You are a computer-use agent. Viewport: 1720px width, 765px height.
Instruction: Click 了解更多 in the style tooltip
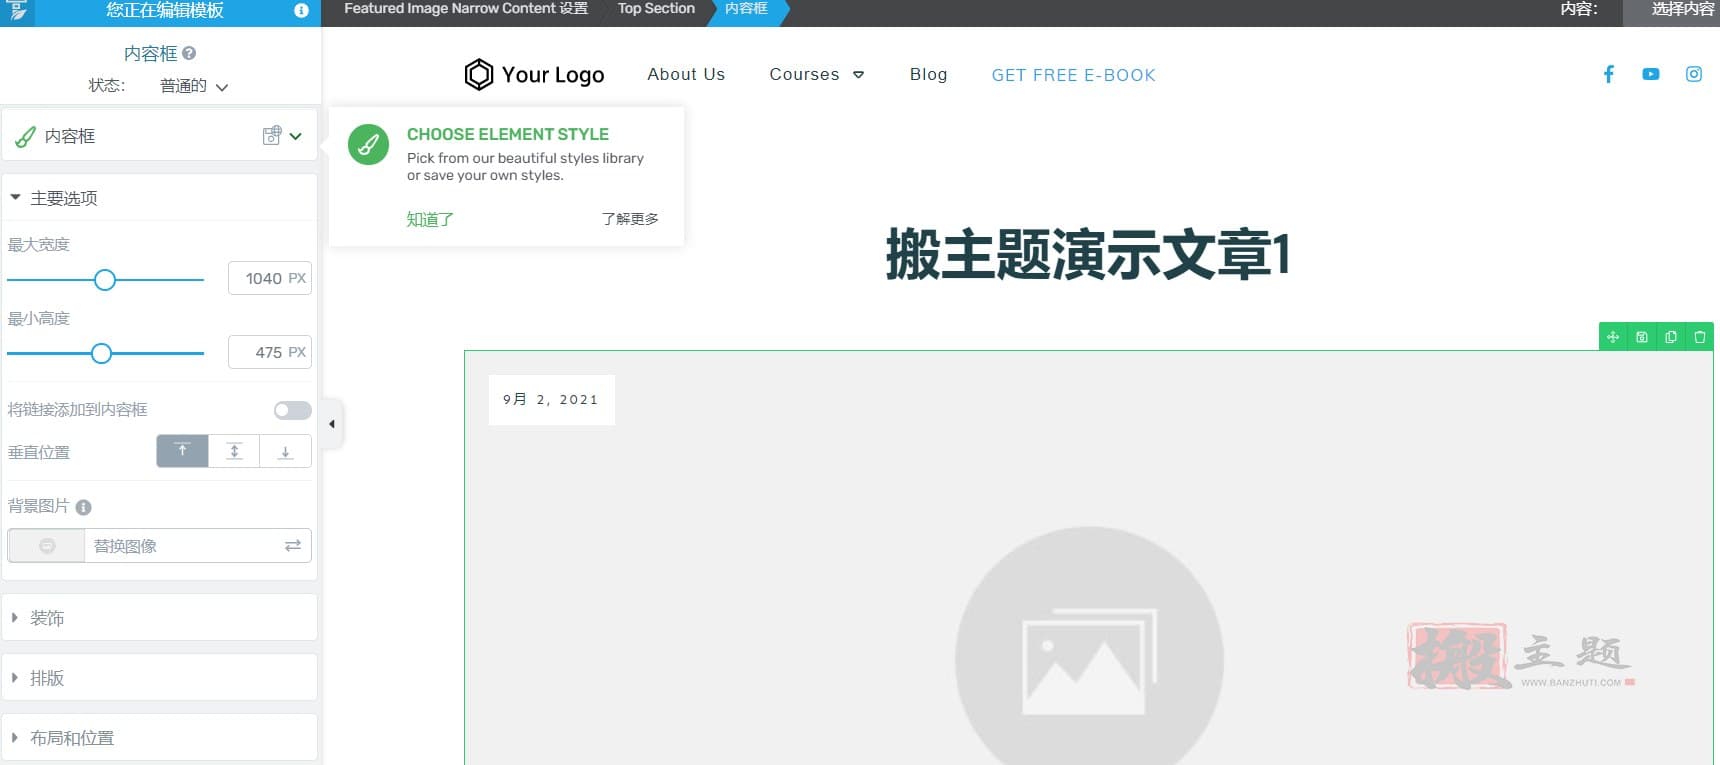(630, 219)
